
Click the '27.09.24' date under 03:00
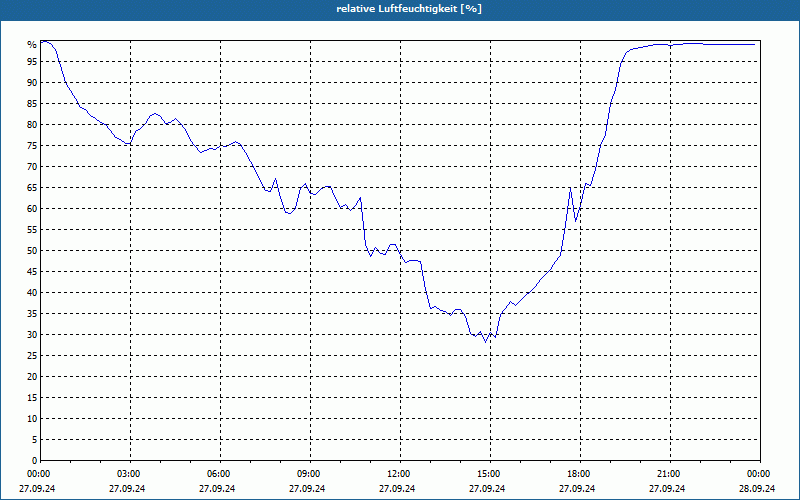pyautogui.click(x=128, y=488)
